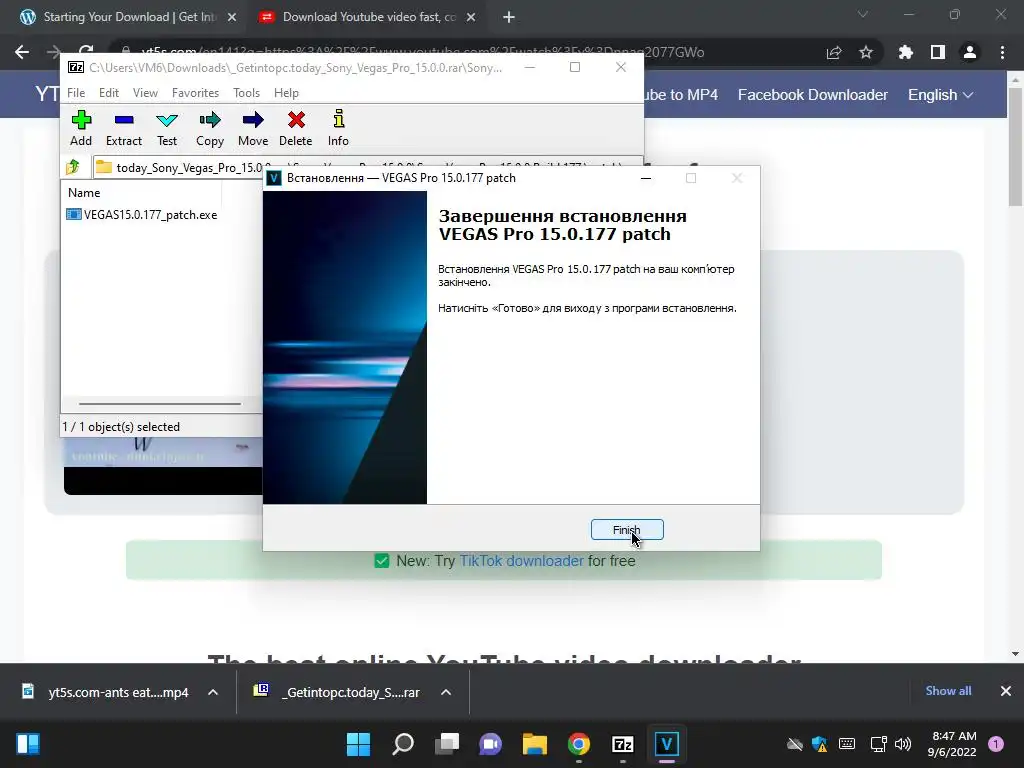
Task: Open the downloaded yt5s.com-ants eat mp4 file
Action: tap(106, 692)
